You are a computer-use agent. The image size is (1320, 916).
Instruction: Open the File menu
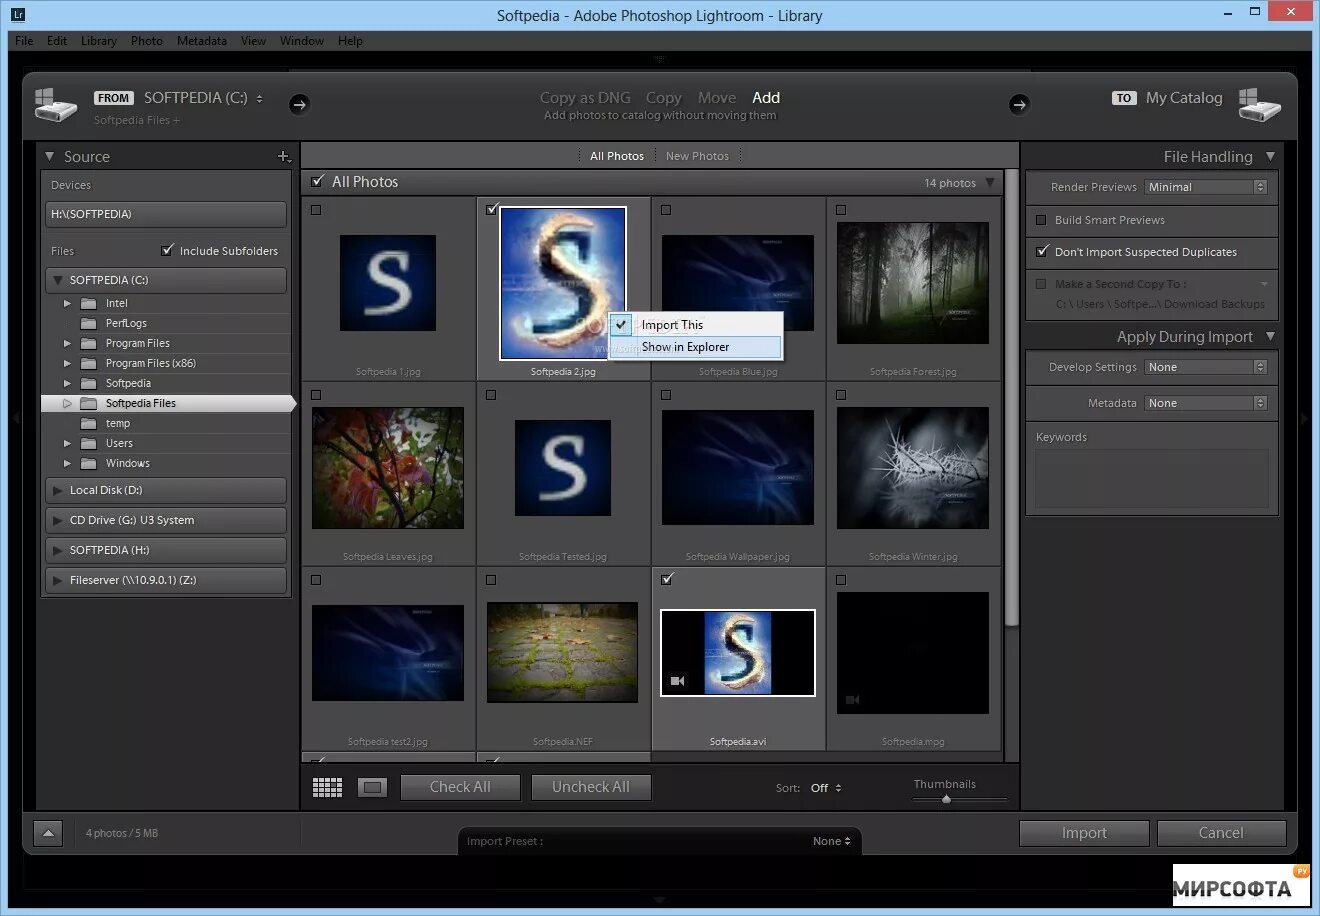point(25,41)
